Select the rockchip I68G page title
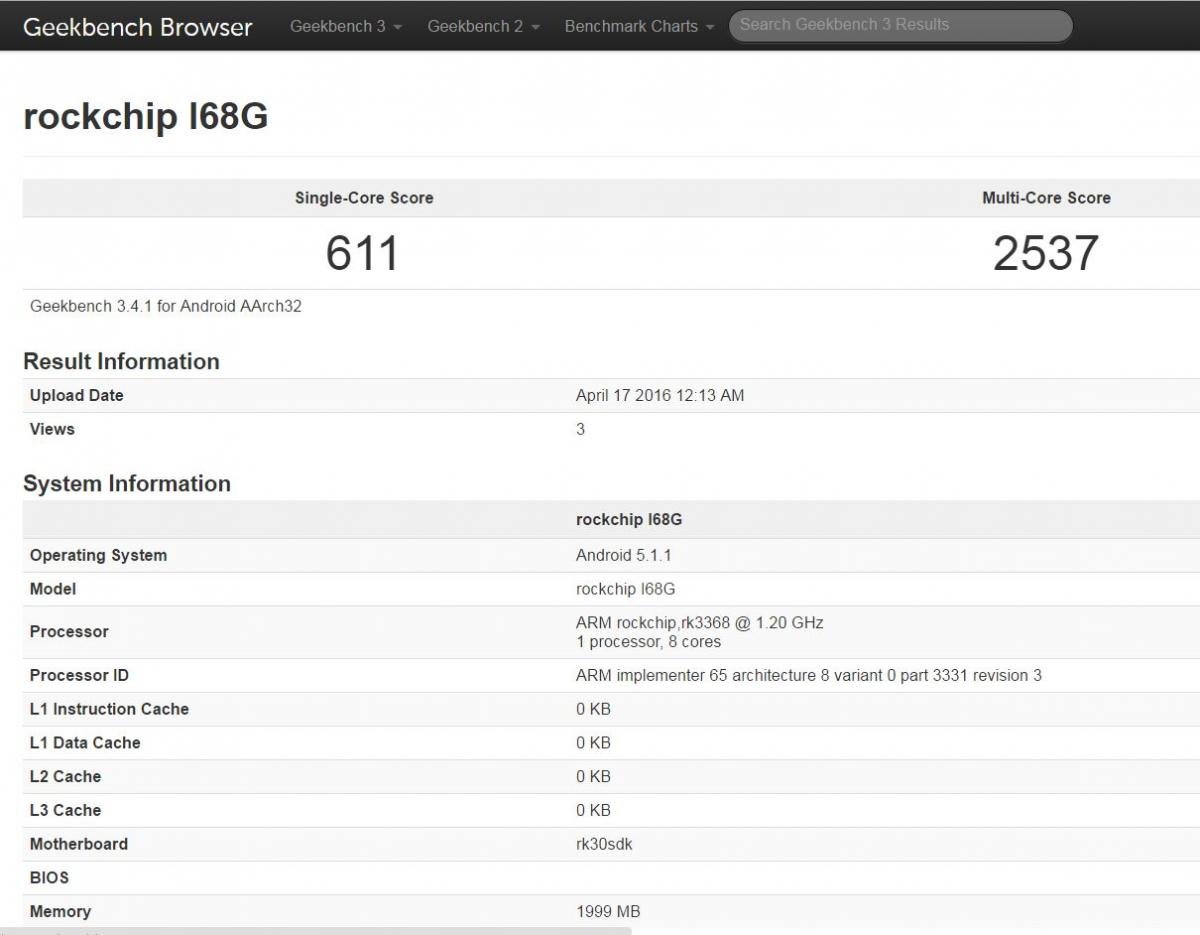Screen dimensions: 1200x935 pyautogui.click(x=146, y=117)
